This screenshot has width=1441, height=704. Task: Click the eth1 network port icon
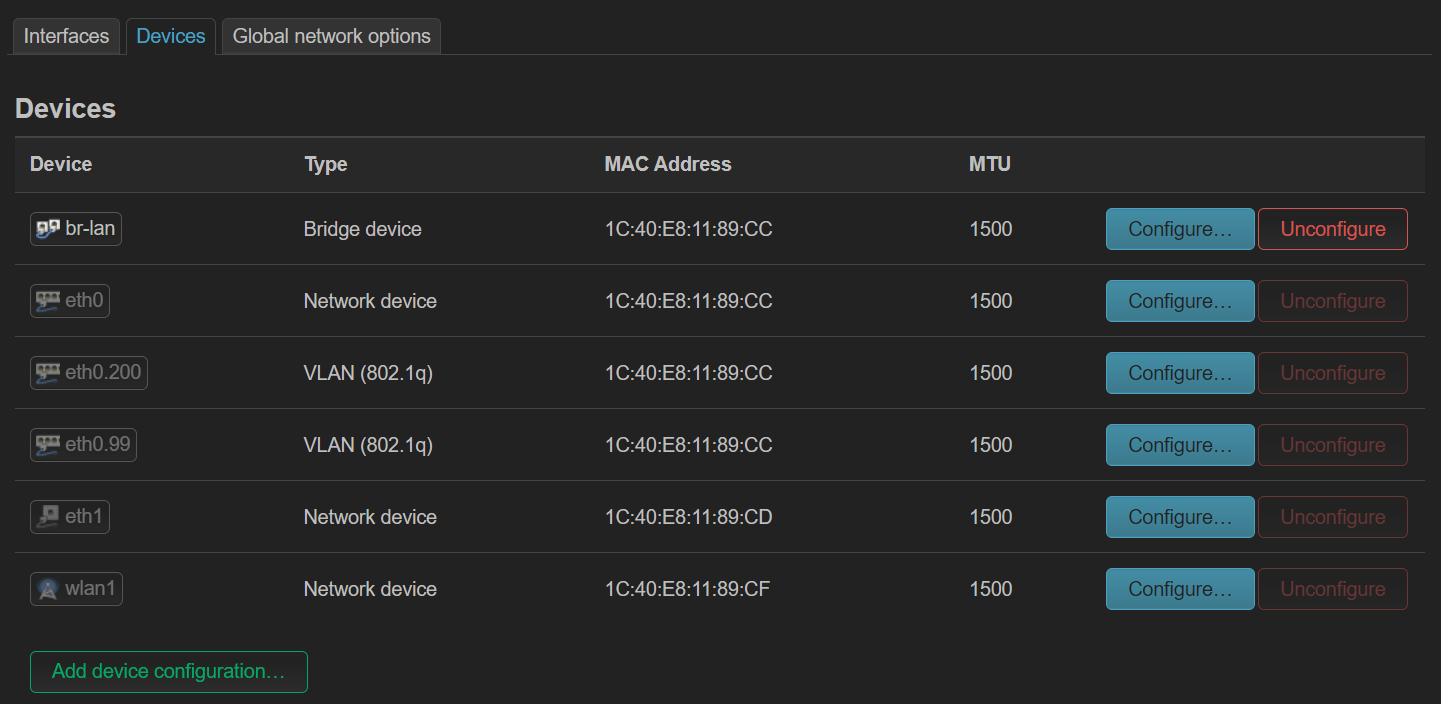(48, 517)
